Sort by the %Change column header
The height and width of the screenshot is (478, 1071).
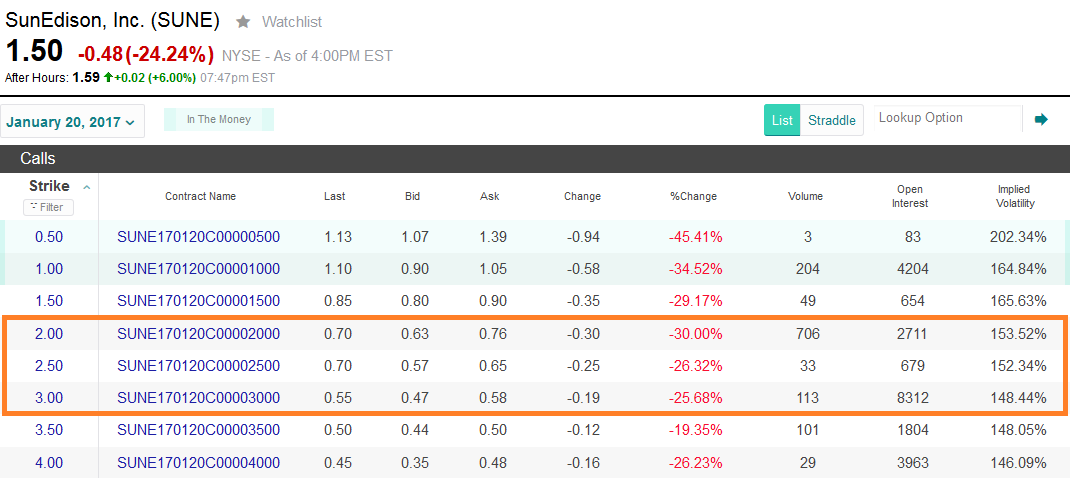[x=694, y=196]
